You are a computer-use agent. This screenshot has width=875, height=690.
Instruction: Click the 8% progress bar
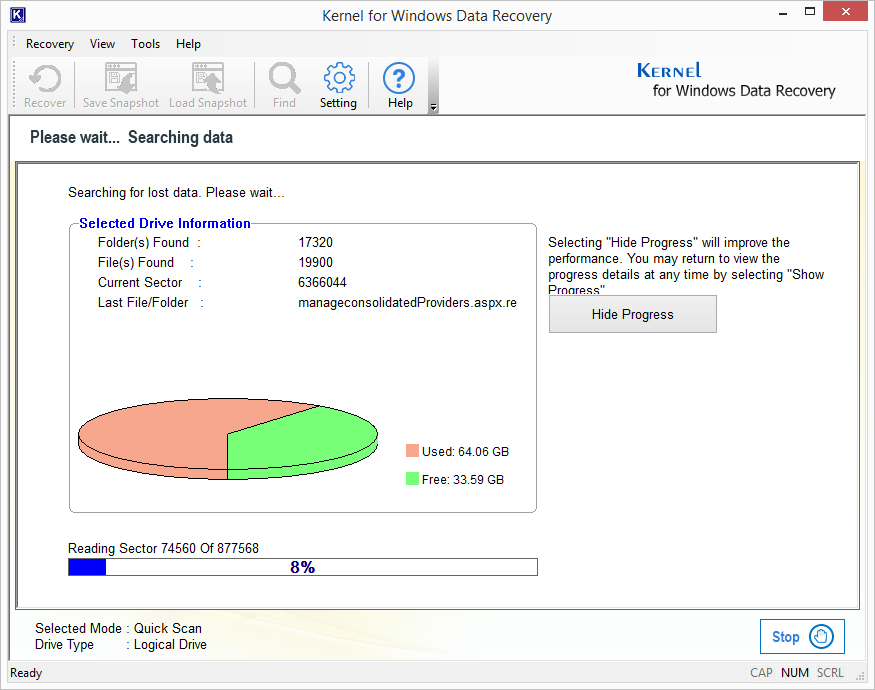coord(302,567)
